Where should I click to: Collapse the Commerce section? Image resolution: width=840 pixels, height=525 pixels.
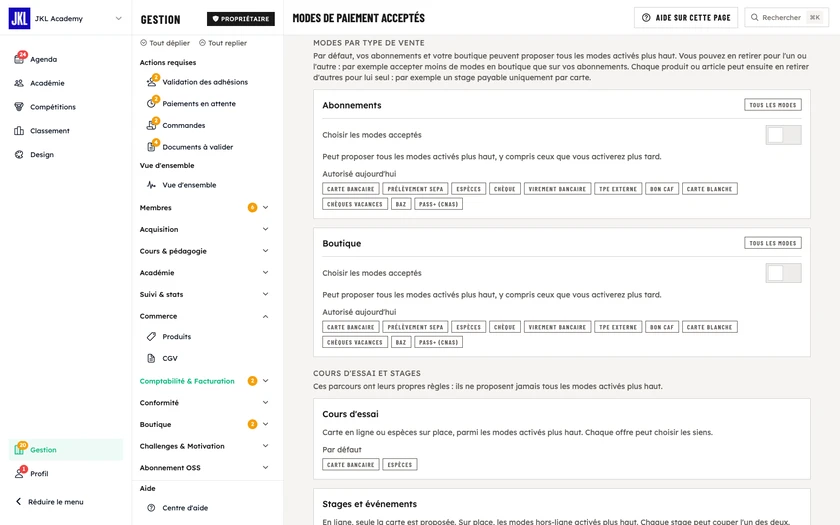(265, 316)
